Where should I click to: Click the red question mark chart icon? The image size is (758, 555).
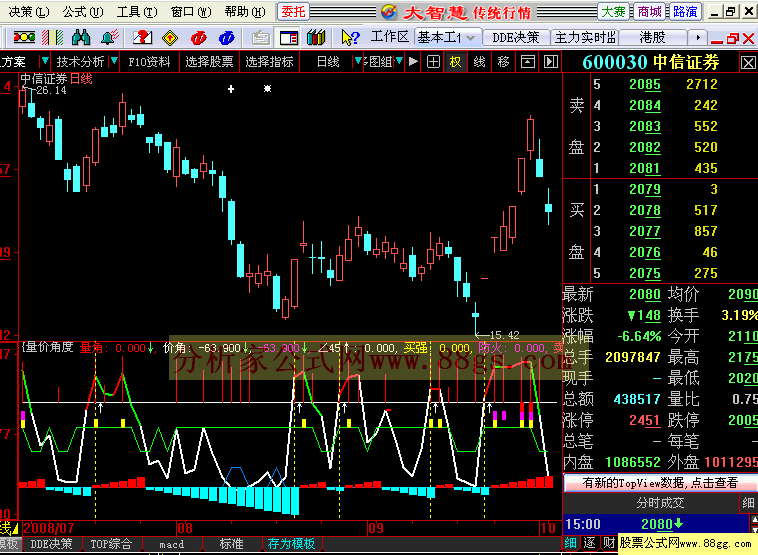point(142,37)
